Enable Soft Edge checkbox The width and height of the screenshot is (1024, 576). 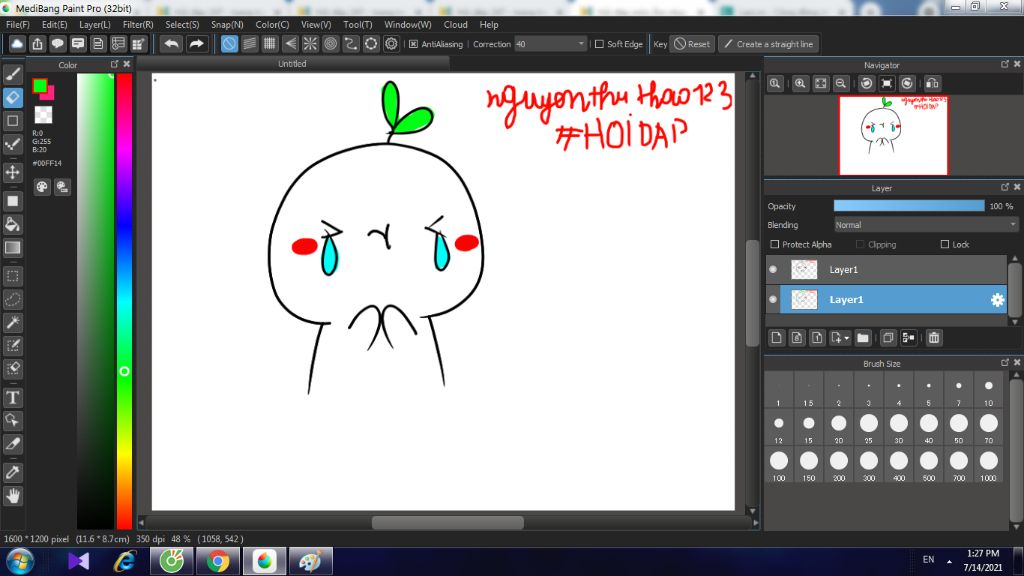[599, 44]
